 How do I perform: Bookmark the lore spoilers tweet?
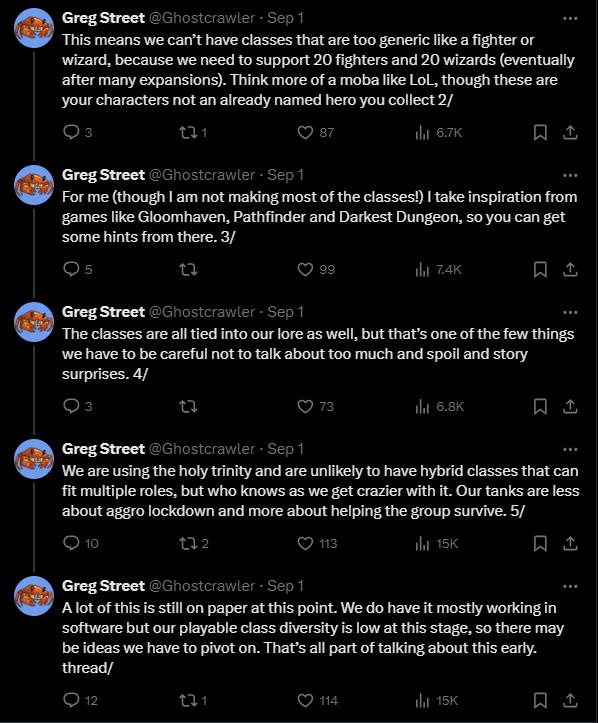540,406
